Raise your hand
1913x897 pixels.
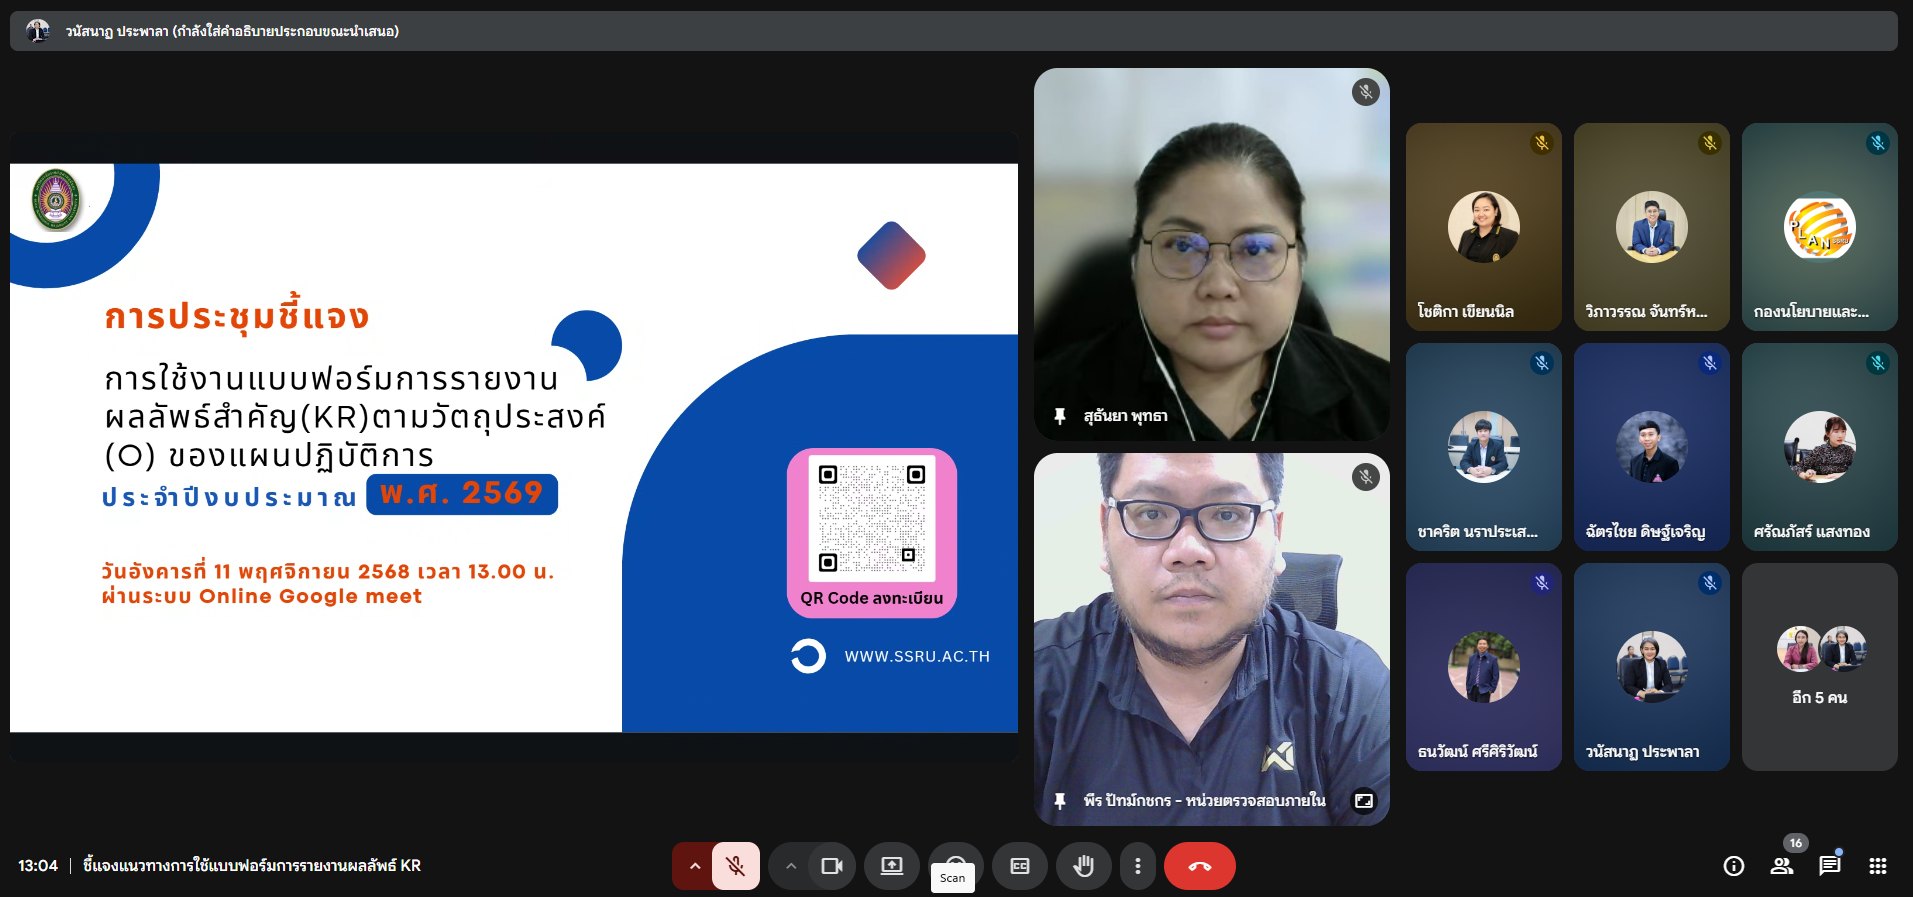point(1083,866)
